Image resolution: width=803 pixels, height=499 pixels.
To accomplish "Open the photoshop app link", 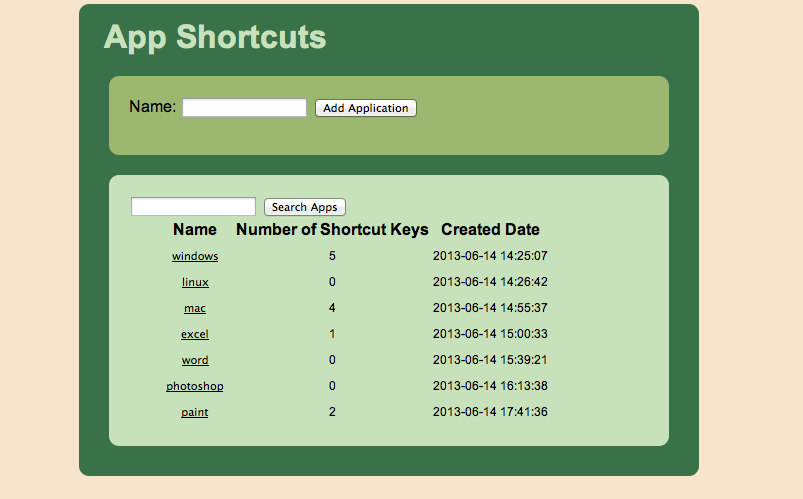I will click(195, 386).
